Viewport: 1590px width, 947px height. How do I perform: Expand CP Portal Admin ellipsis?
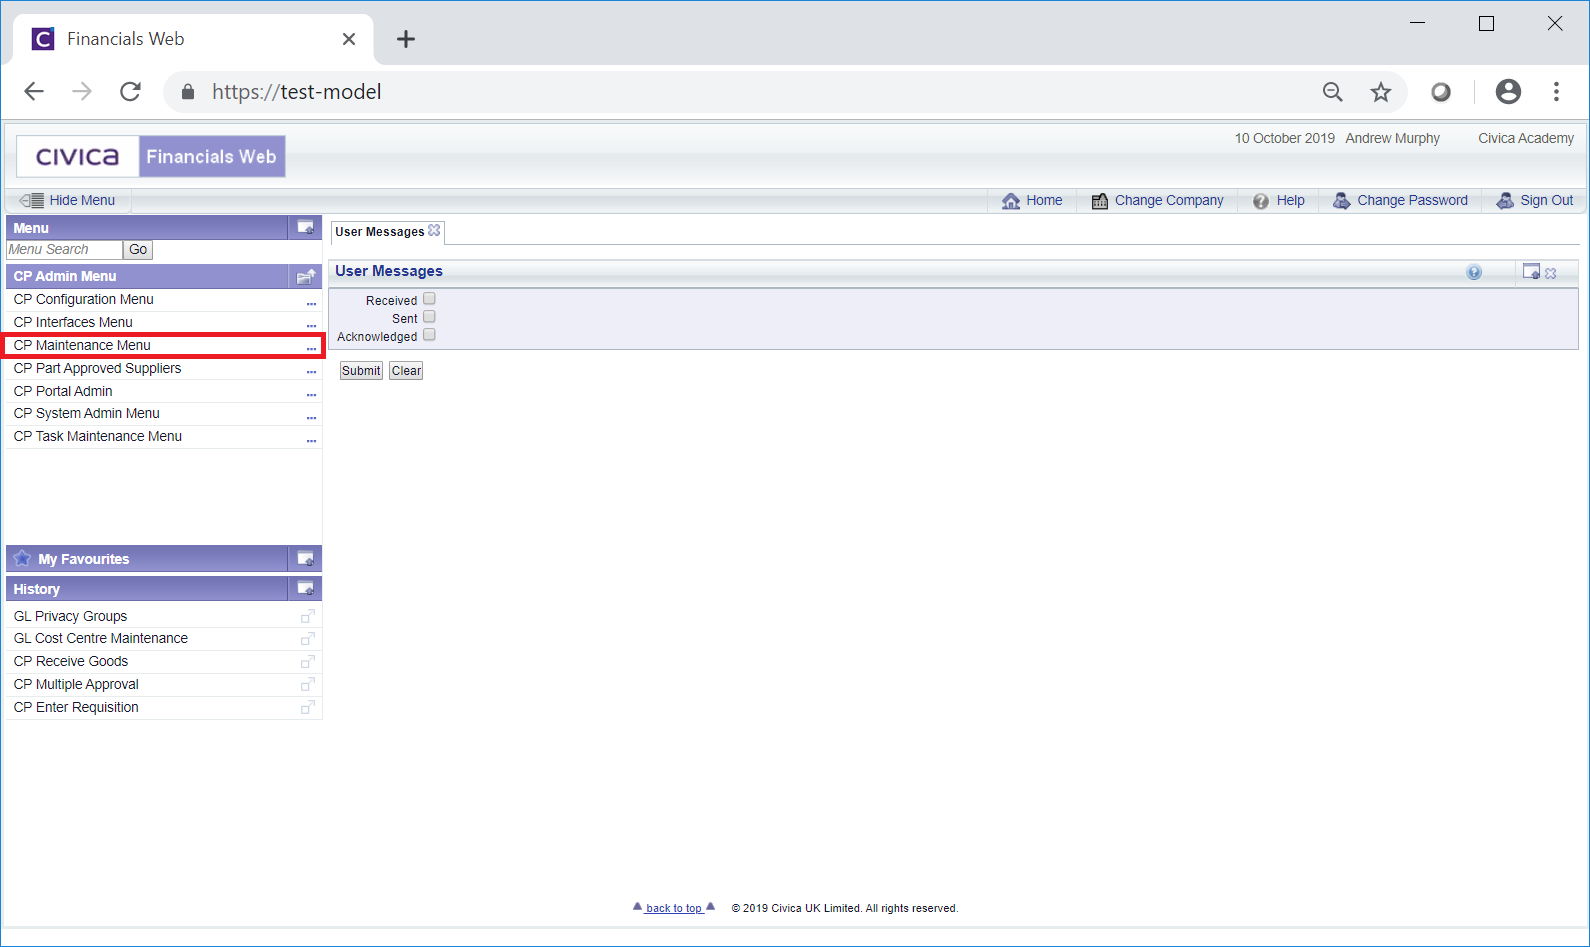pyautogui.click(x=311, y=394)
